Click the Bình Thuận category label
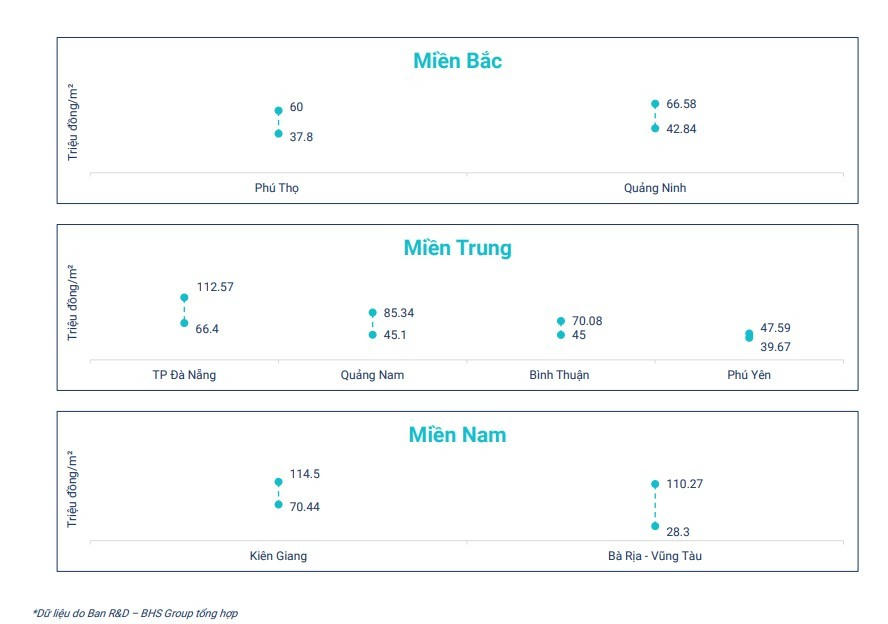This screenshot has width=888, height=624. click(x=559, y=375)
